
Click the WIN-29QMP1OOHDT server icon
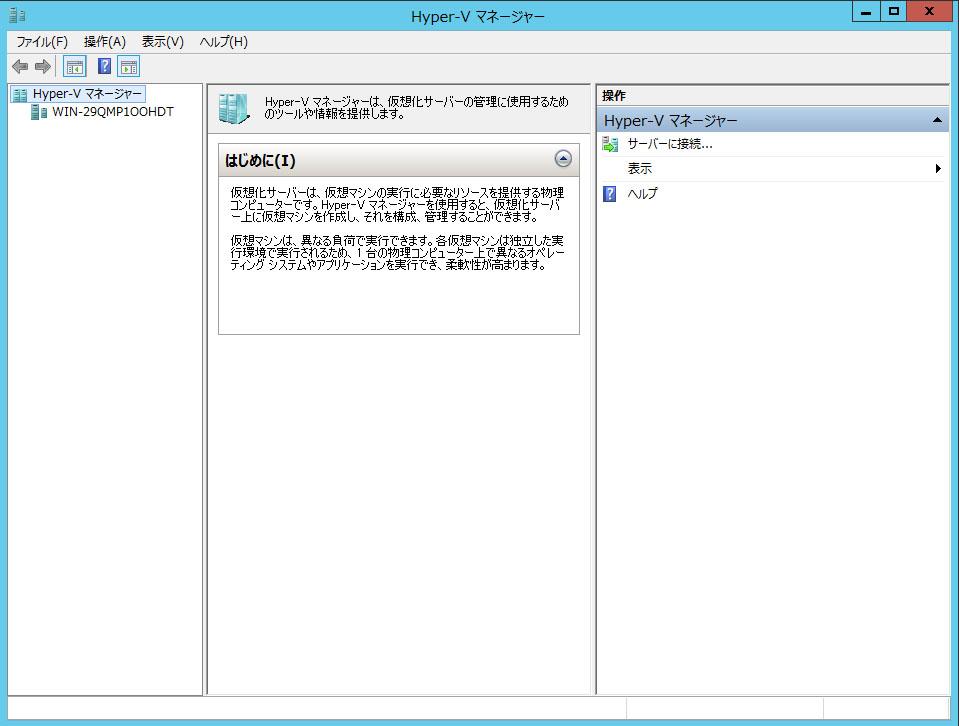coord(39,112)
